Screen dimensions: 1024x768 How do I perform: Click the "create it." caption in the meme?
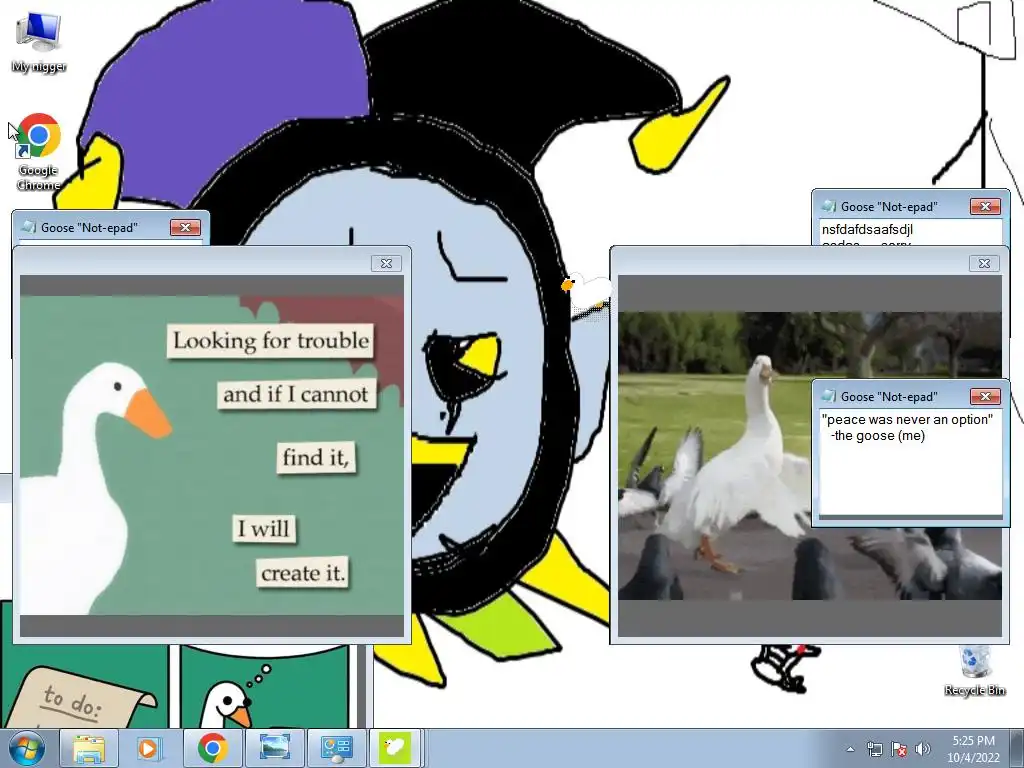tap(302, 573)
